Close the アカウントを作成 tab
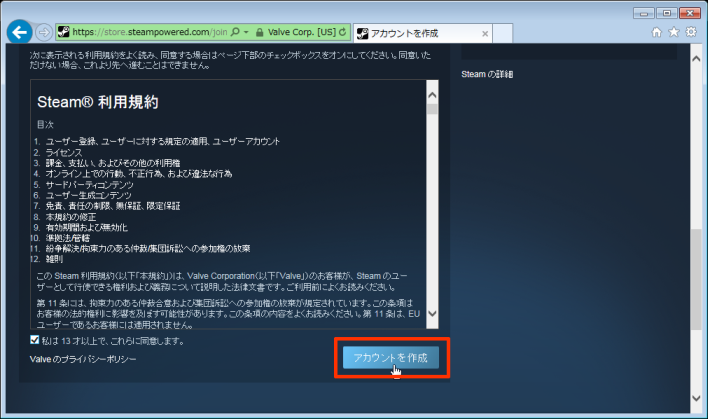Viewport: 708px width, 419px height. 485,33
